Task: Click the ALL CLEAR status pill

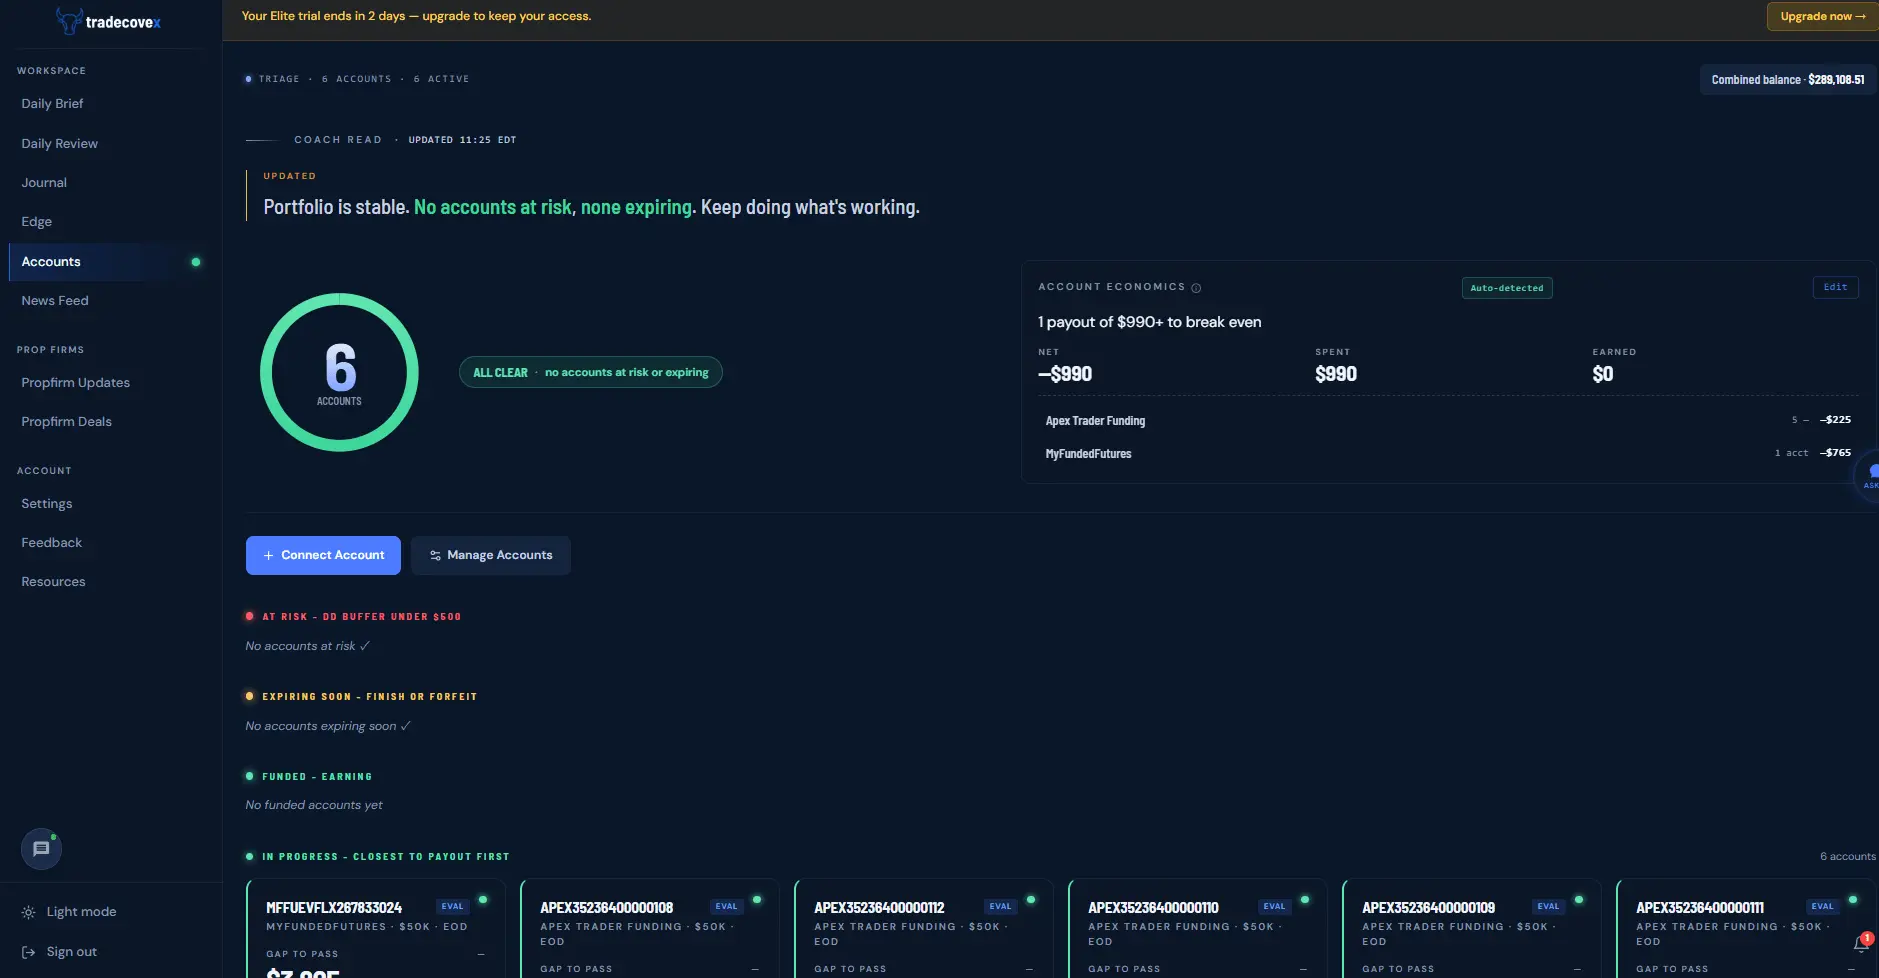Action: tap(590, 372)
